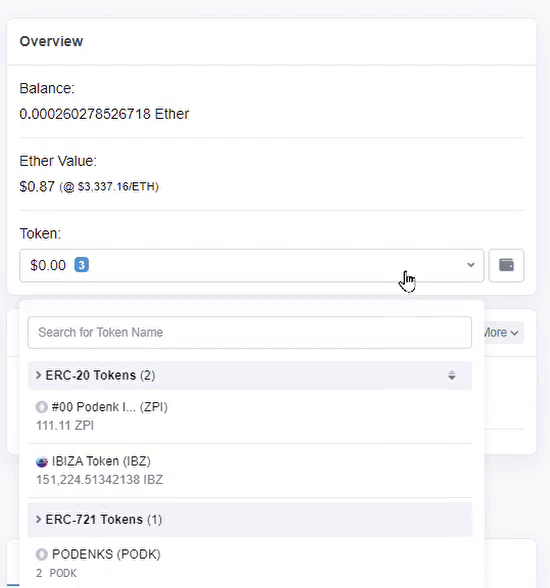
Task: Click the 111.11 ZPI balance text
Action: (x=65, y=426)
